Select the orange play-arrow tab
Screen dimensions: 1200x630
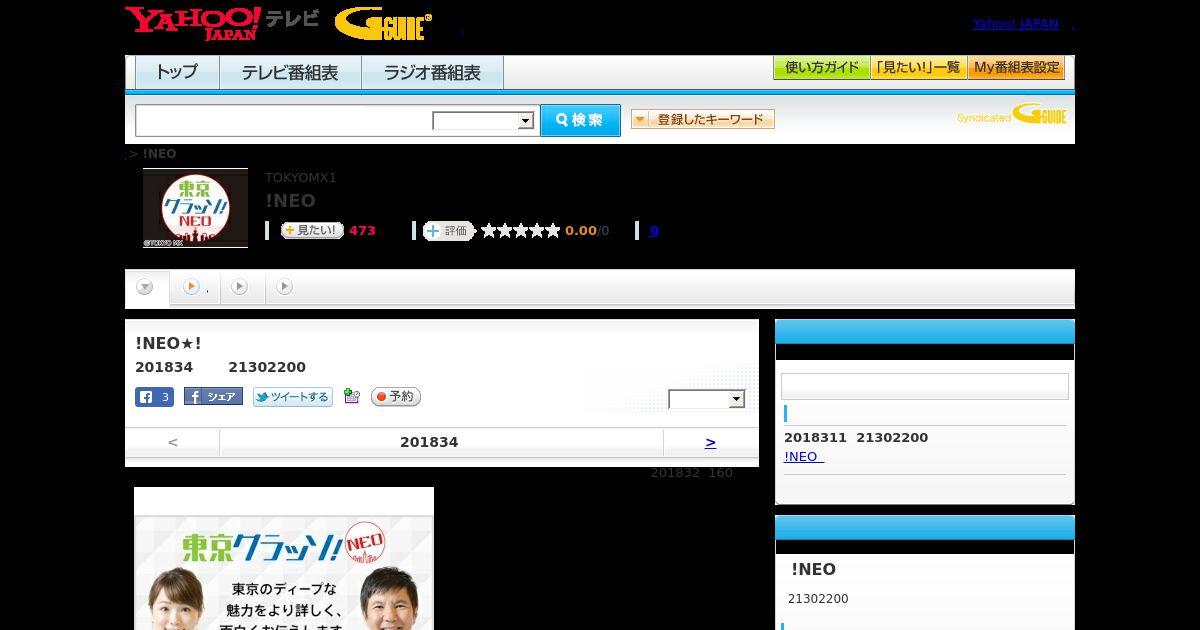click(195, 287)
